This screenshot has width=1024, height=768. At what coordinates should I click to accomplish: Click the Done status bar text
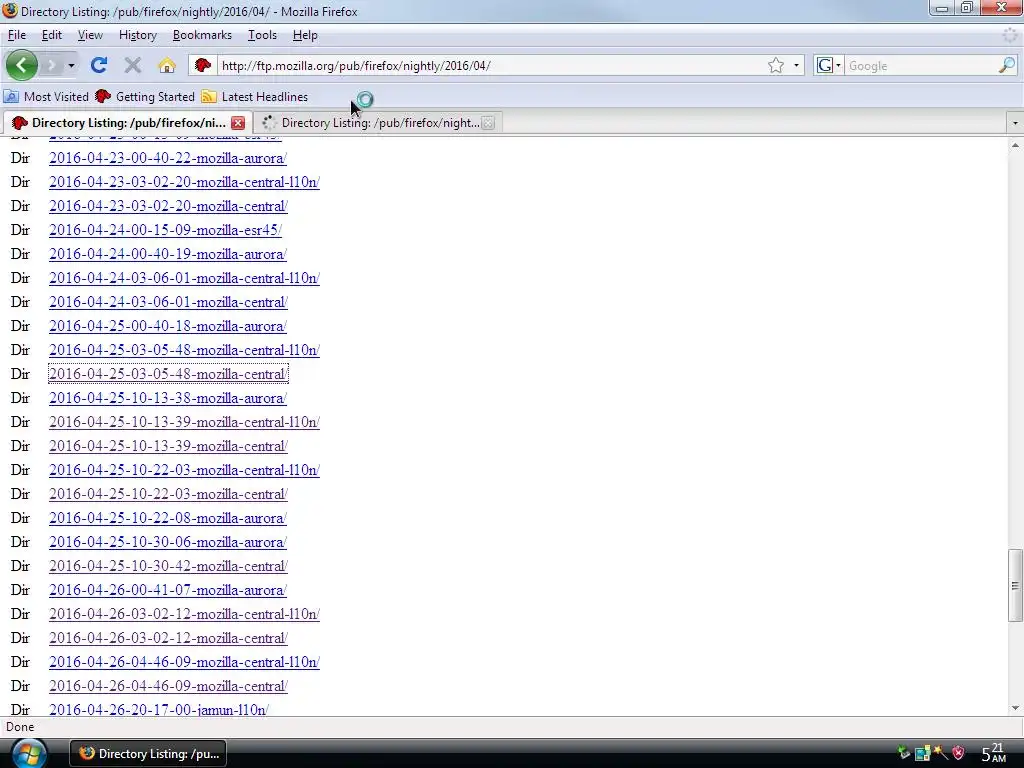tap(20, 727)
